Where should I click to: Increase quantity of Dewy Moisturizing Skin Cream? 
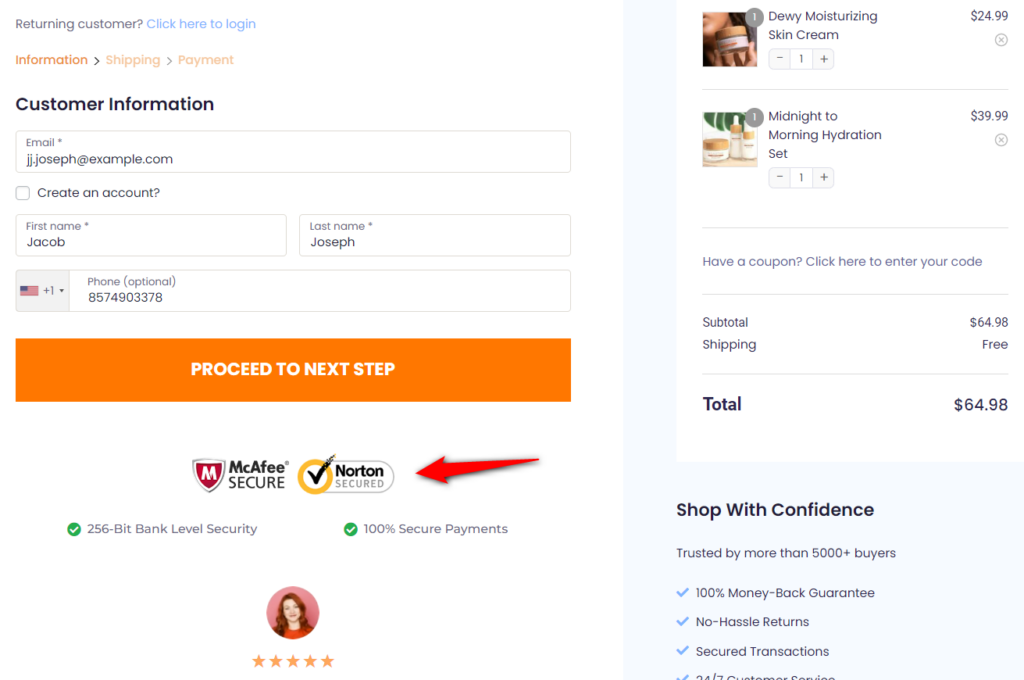823,58
